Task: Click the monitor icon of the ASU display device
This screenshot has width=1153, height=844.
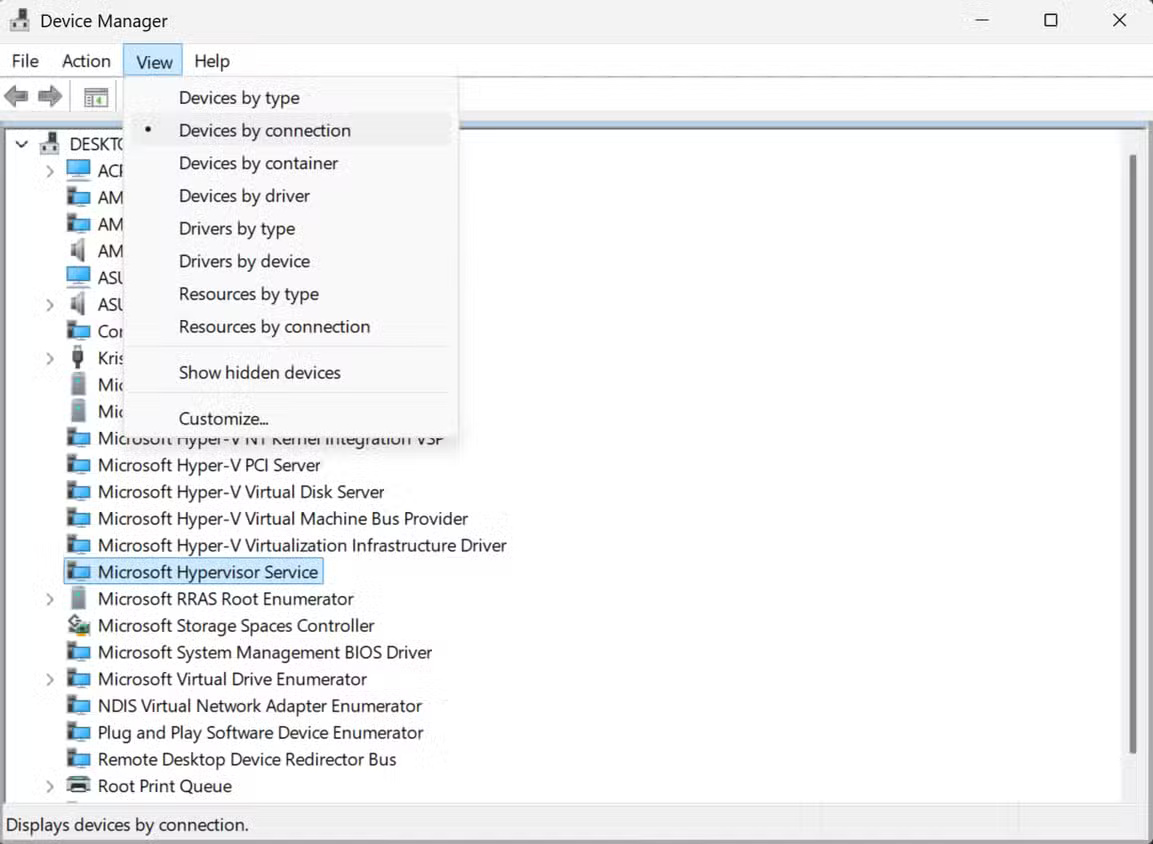Action: 79,277
